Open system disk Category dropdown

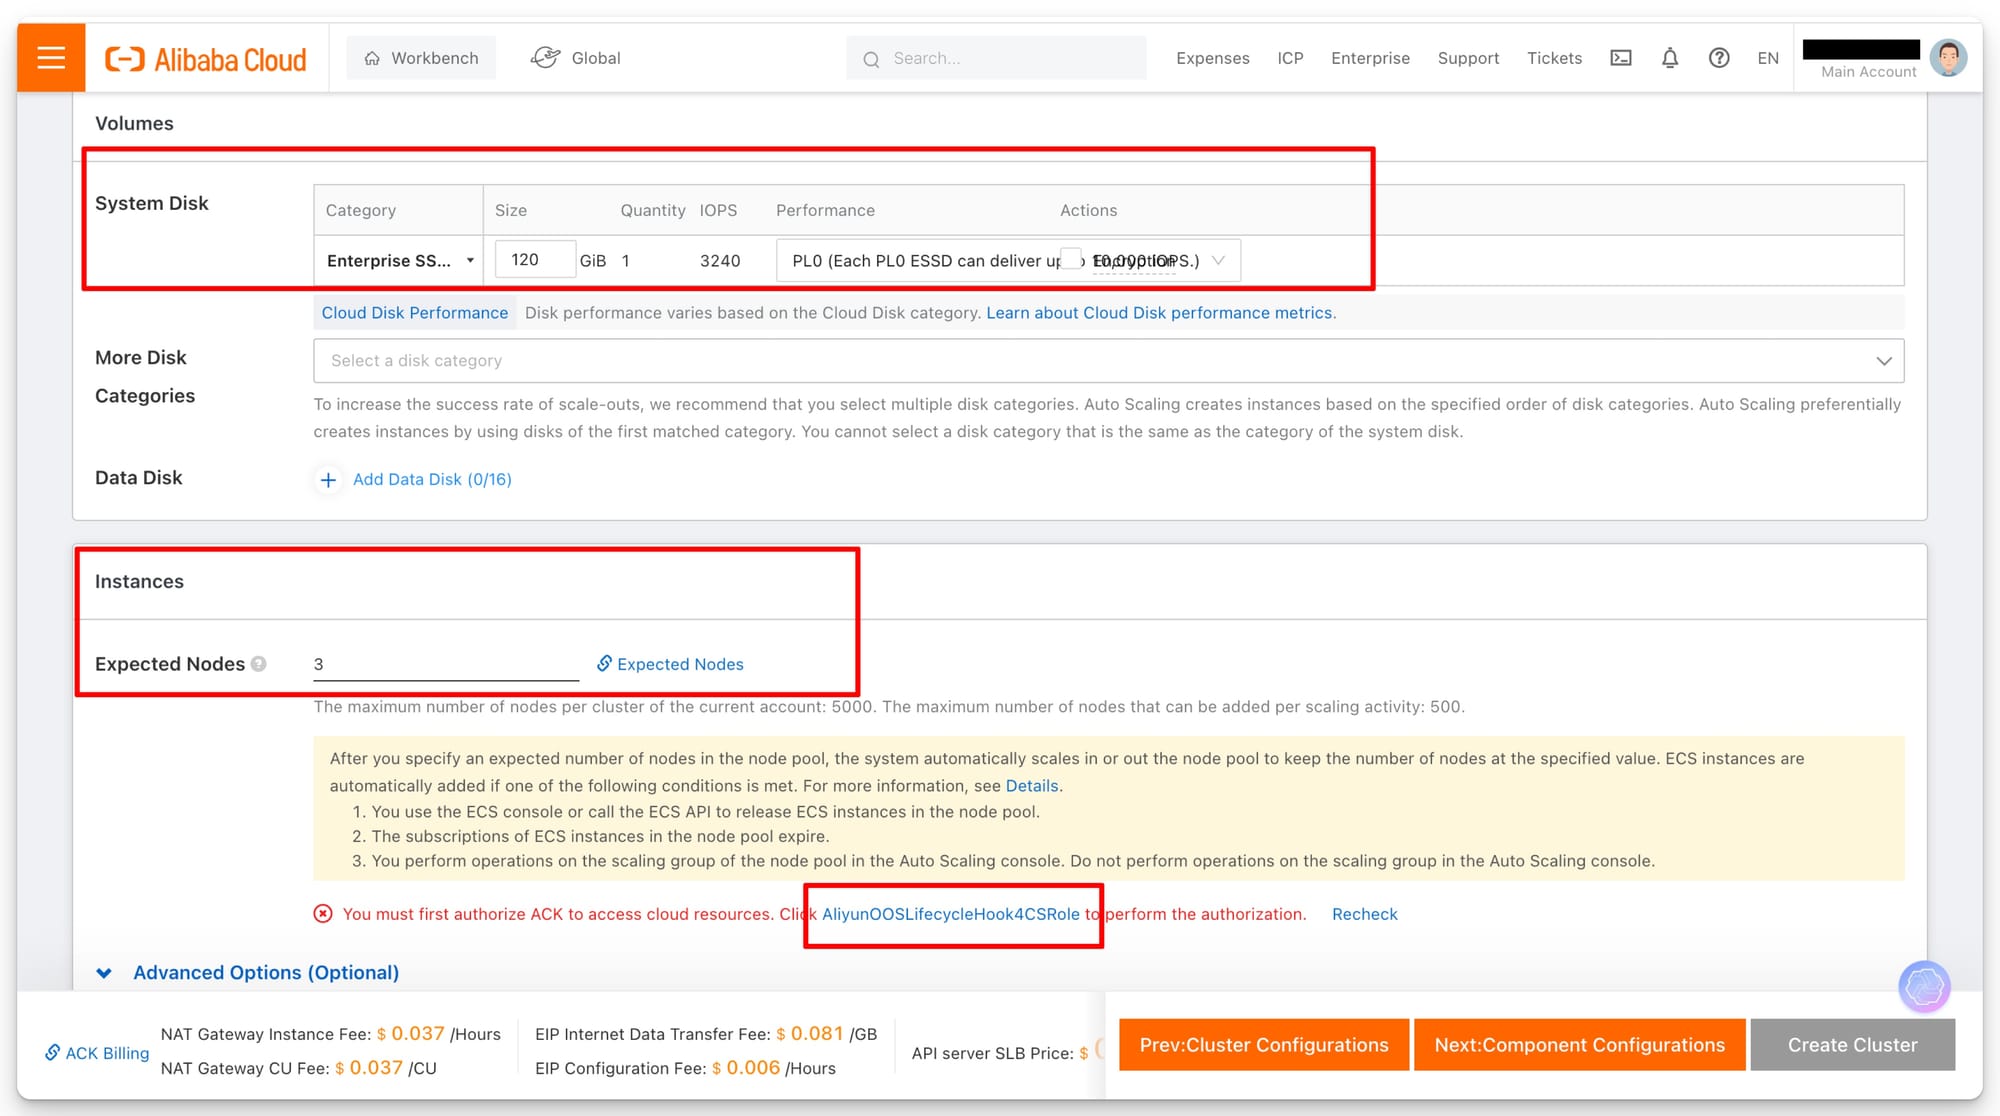point(399,261)
